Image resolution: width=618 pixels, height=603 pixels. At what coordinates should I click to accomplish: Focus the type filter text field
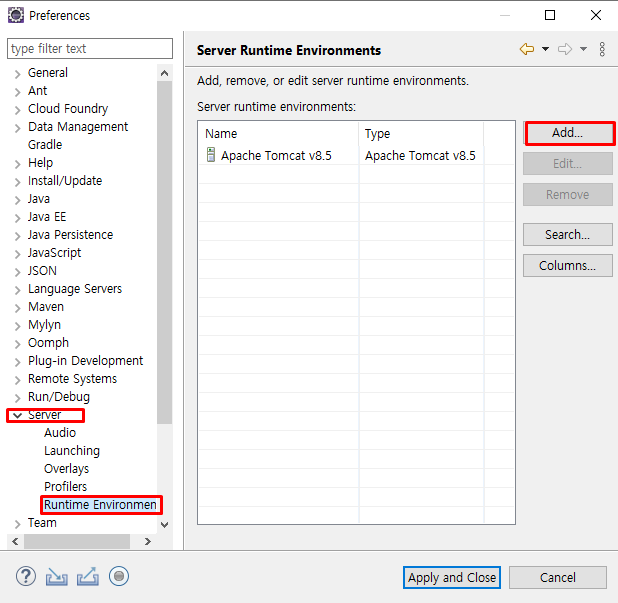90,48
